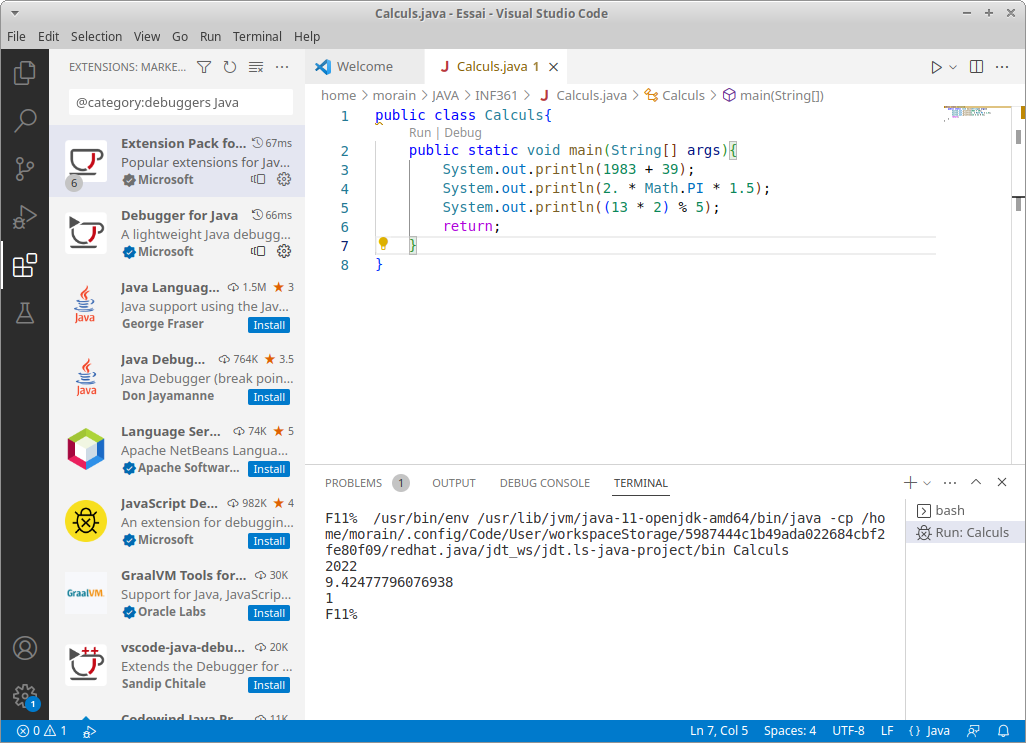Viewport: 1026px width, 743px height.
Task: Clear extensions search results icon
Action: pyautogui.click(x=256, y=67)
